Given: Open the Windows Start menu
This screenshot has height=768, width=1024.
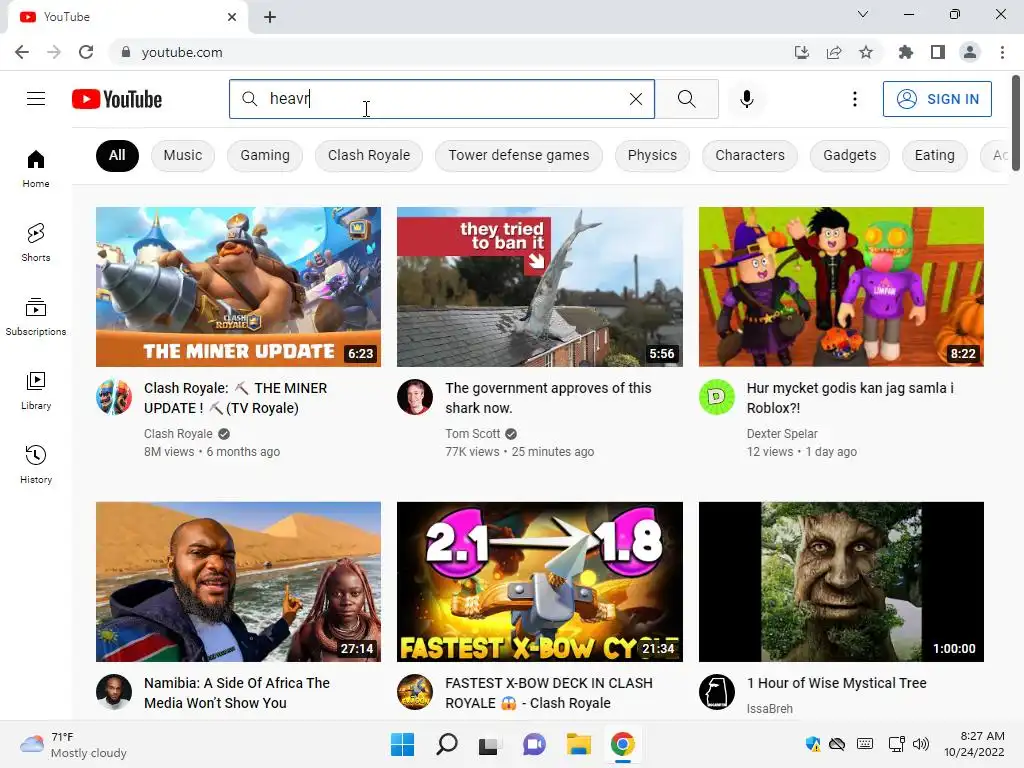Looking at the screenshot, I should pyautogui.click(x=402, y=744).
